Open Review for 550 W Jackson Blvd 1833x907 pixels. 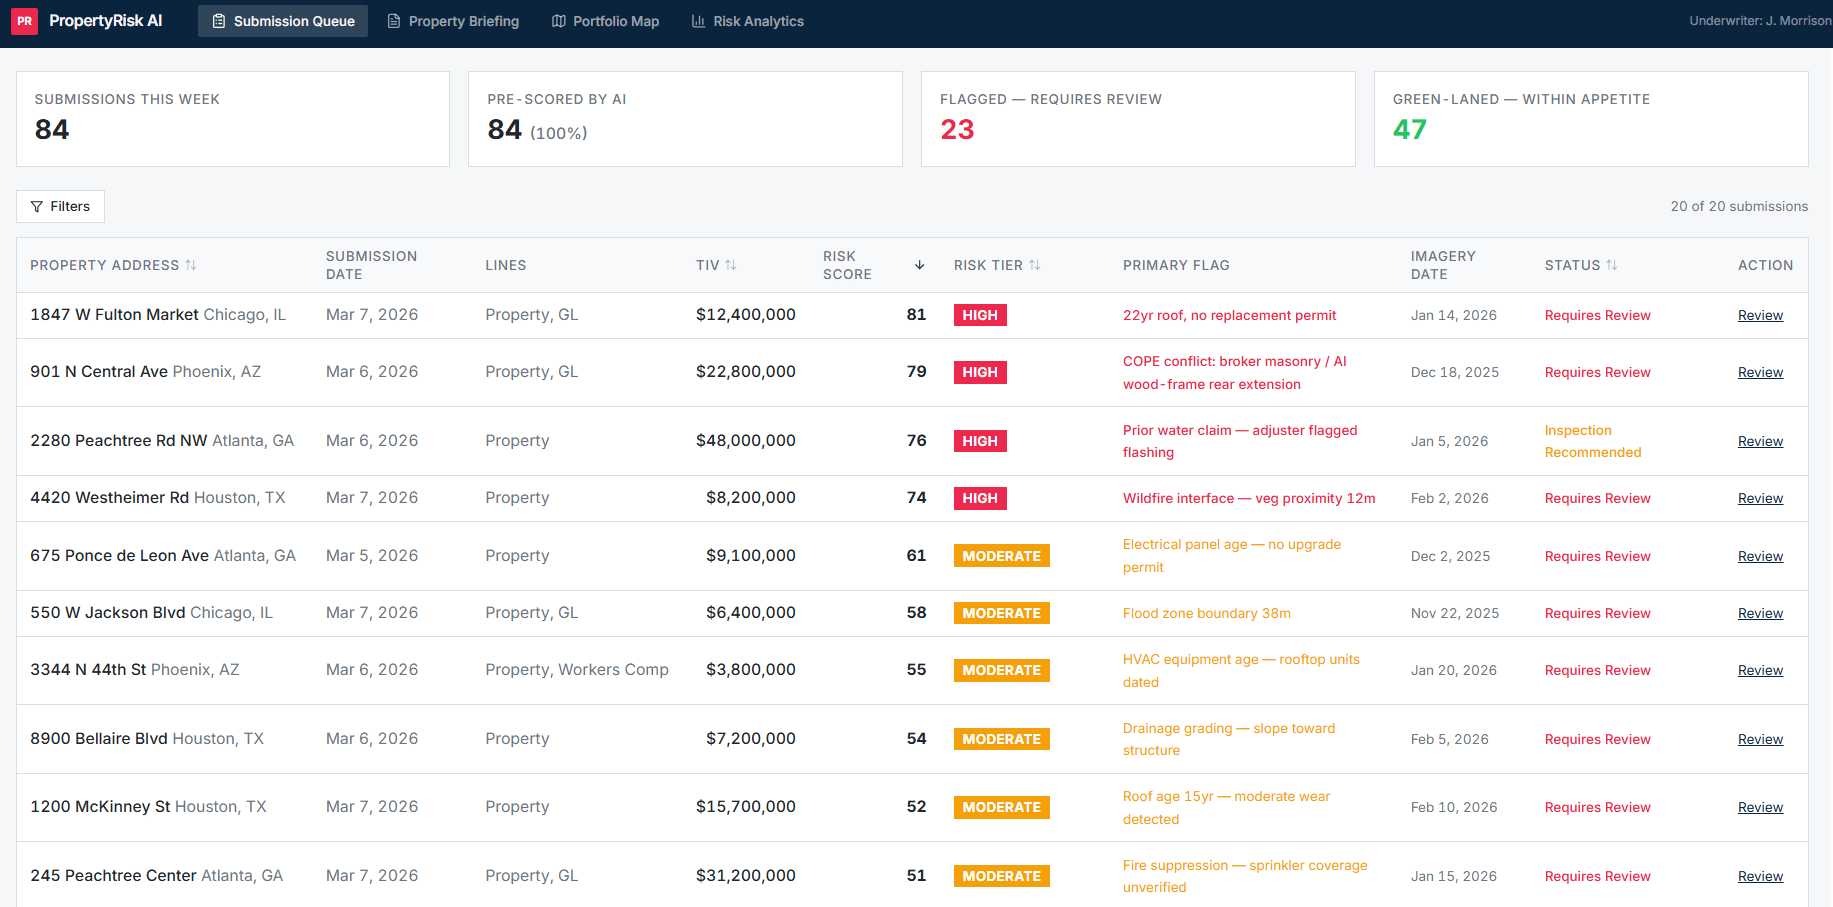pos(1760,613)
